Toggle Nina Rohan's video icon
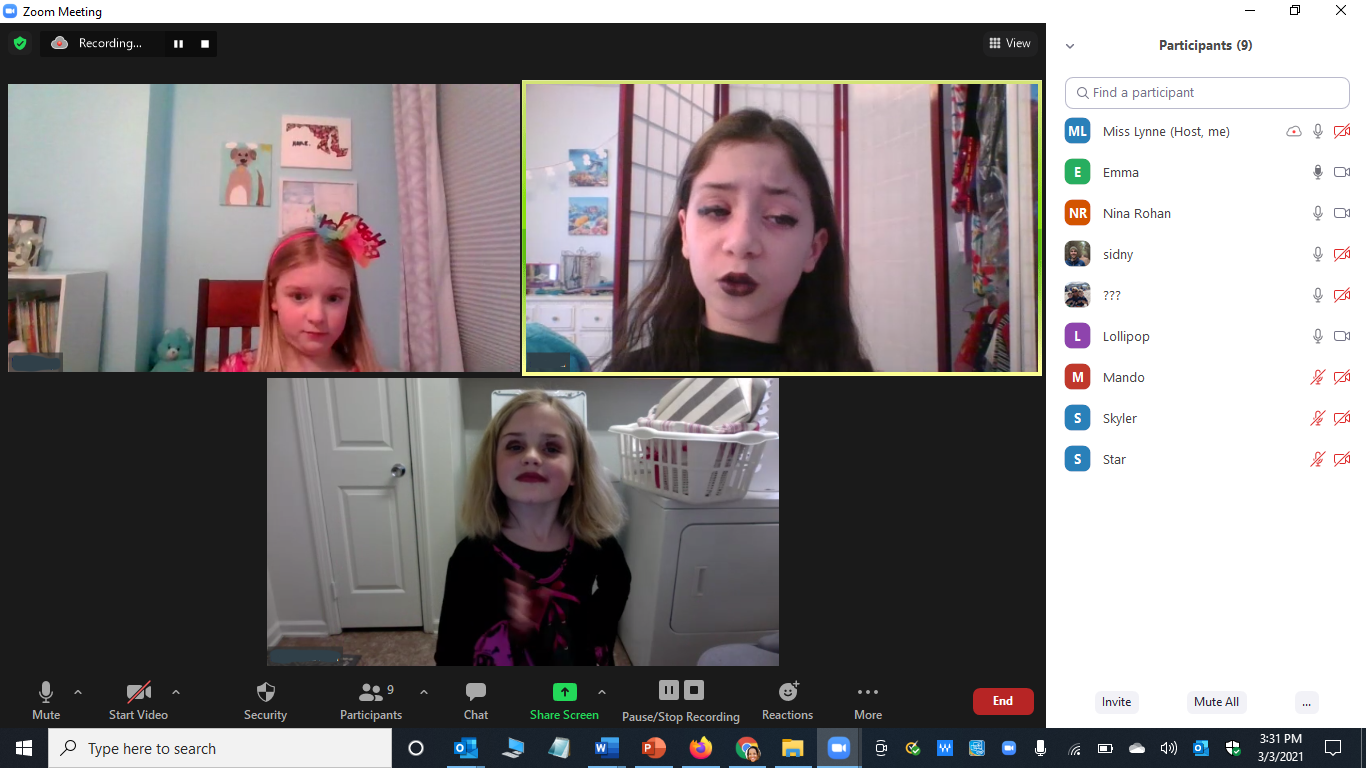Image resolution: width=1366 pixels, height=768 pixels. coord(1342,213)
